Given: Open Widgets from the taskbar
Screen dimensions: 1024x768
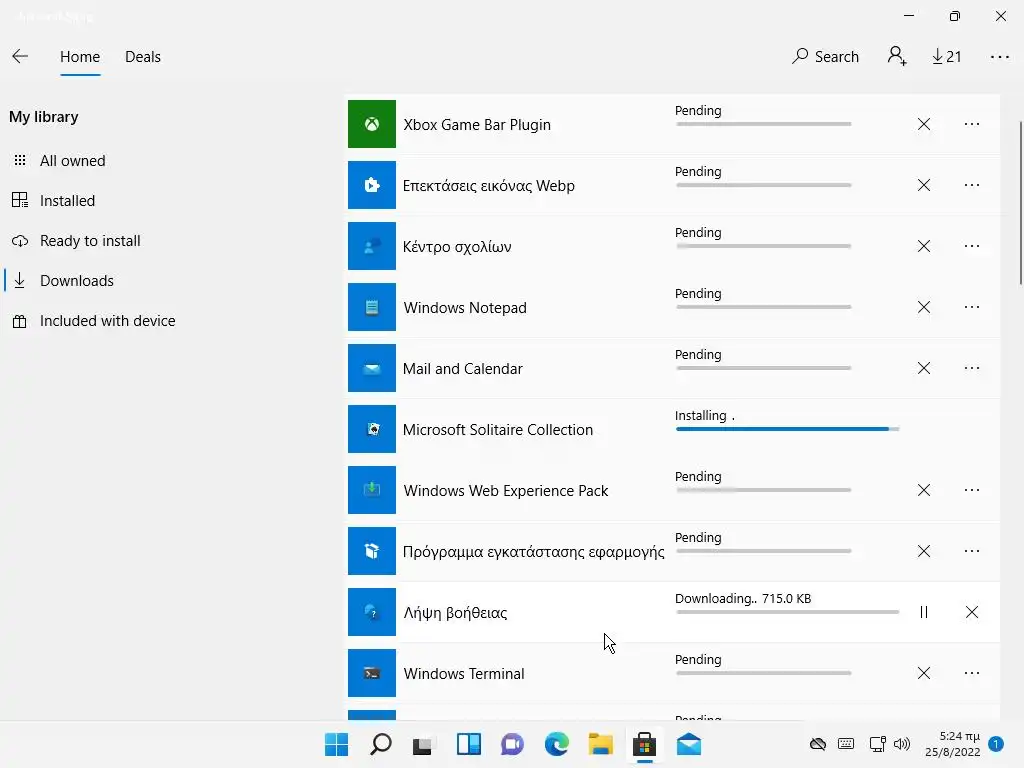Looking at the screenshot, I should (x=468, y=744).
